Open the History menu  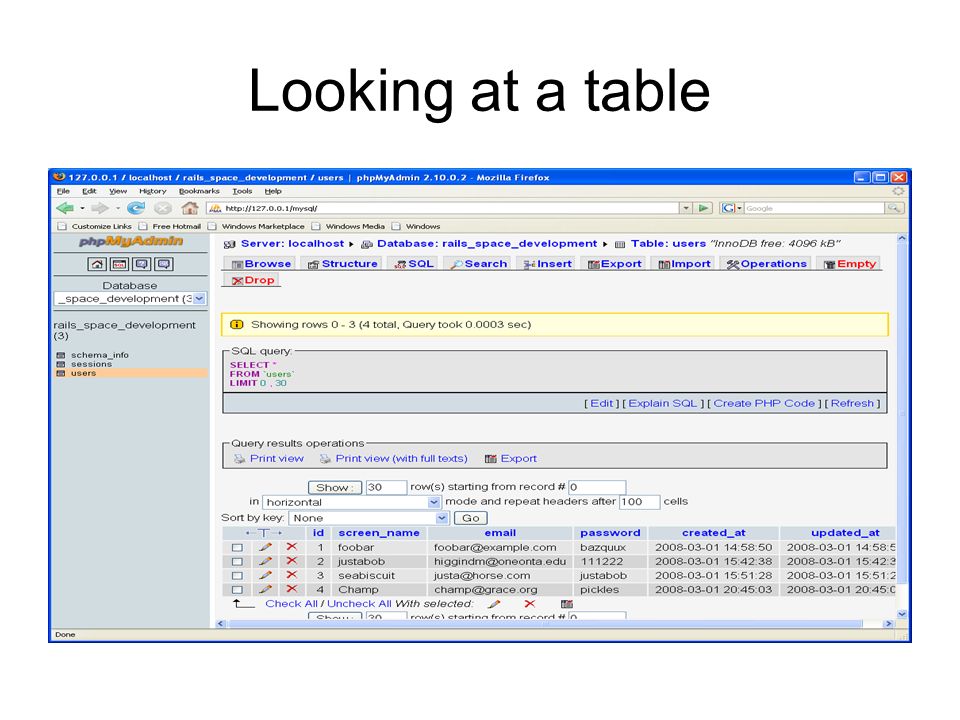(x=152, y=191)
